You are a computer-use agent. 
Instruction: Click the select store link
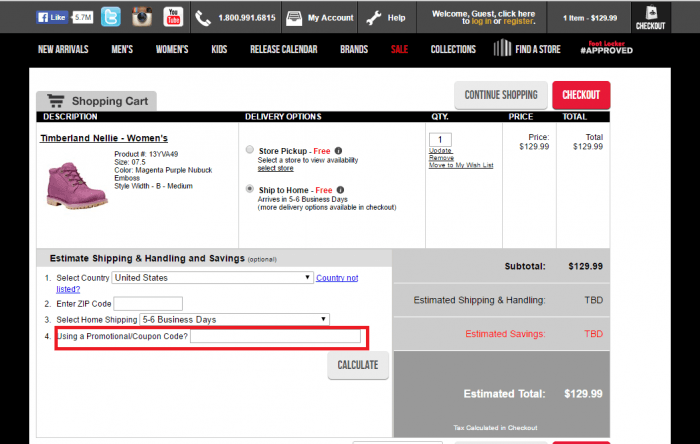tap(275, 168)
